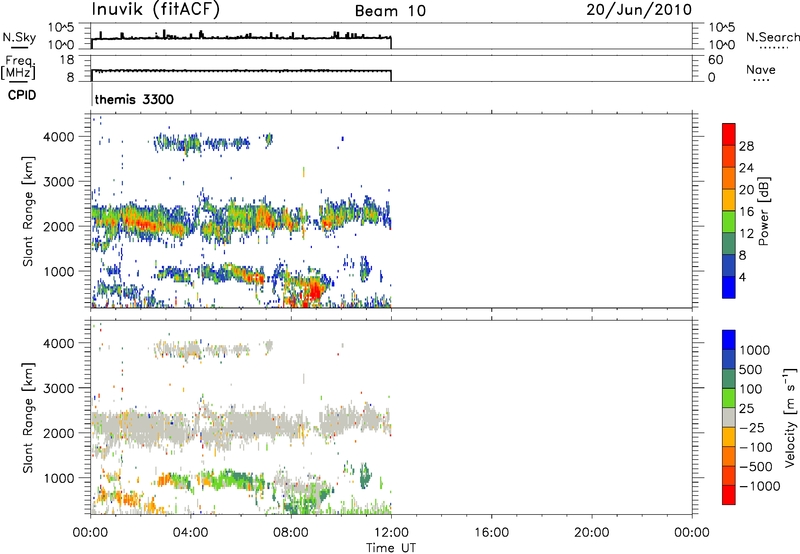
Task: Click the '28' label on Power colorbar
Action: (746, 146)
